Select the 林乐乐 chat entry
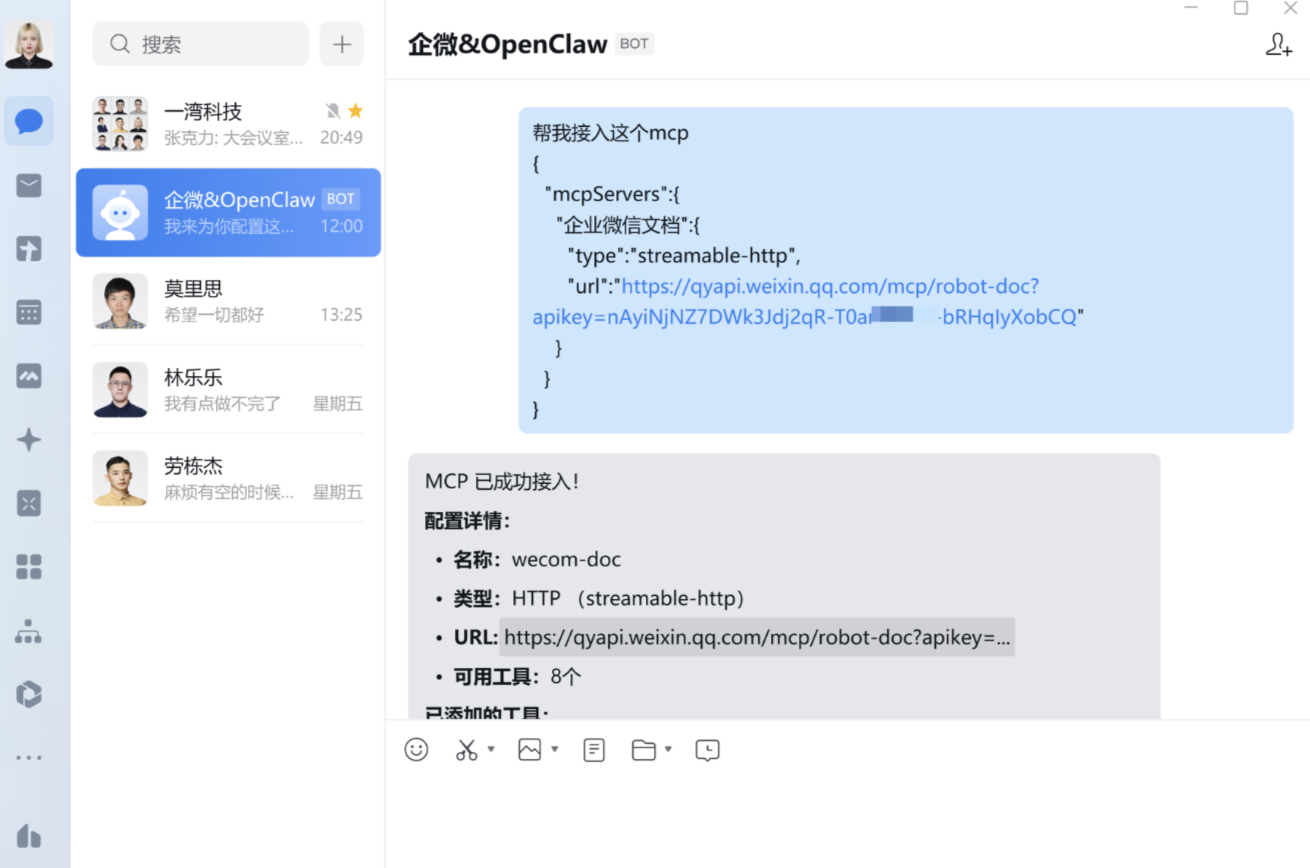Screen dimensions: 1310x868 click(x=228, y=390)
